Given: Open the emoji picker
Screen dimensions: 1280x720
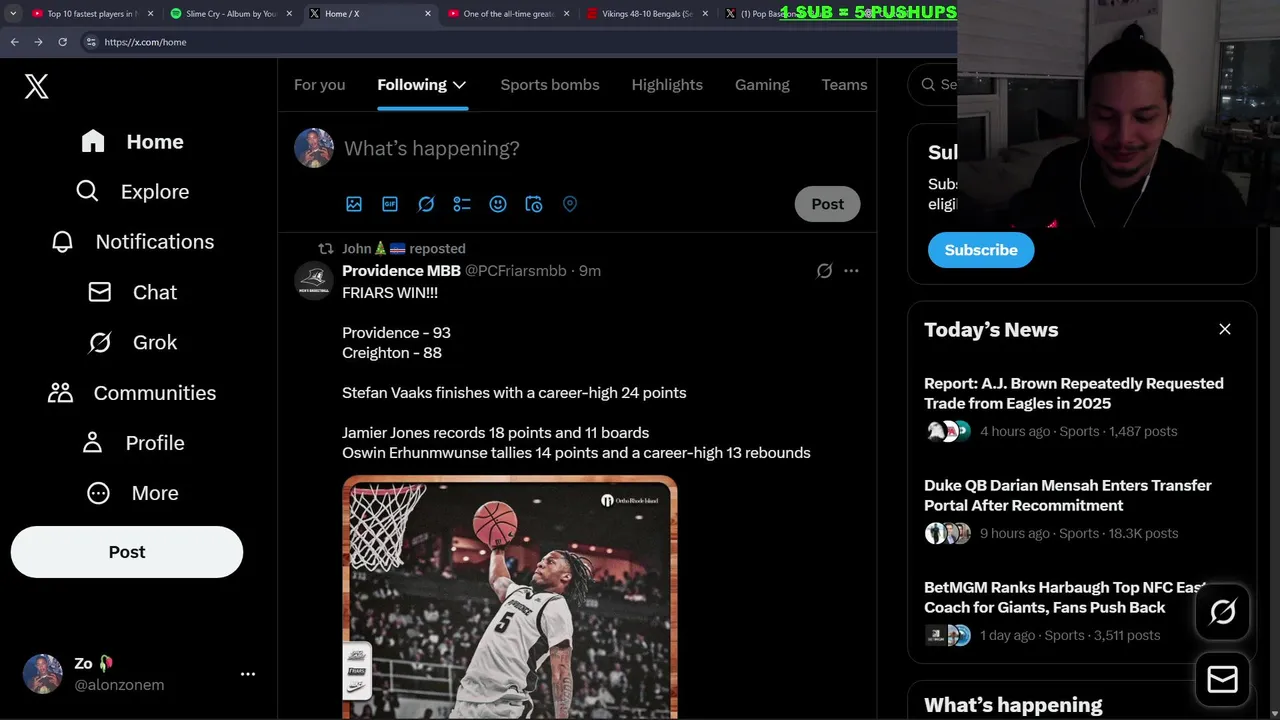Looking at the screenshot, I should pyautogui.click(x=498, y=204).
